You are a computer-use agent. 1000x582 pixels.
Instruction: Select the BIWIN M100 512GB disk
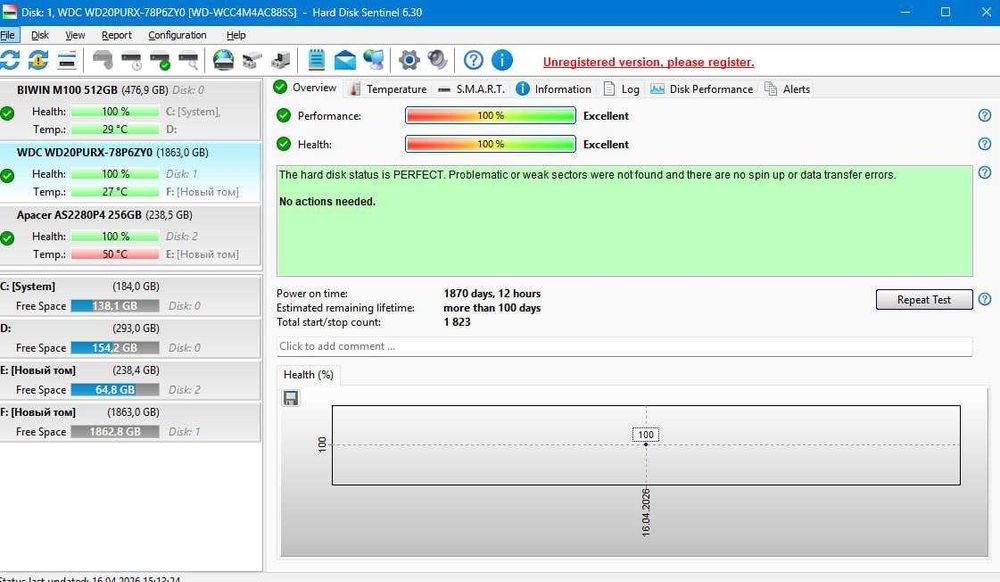[x=130, y=110]
